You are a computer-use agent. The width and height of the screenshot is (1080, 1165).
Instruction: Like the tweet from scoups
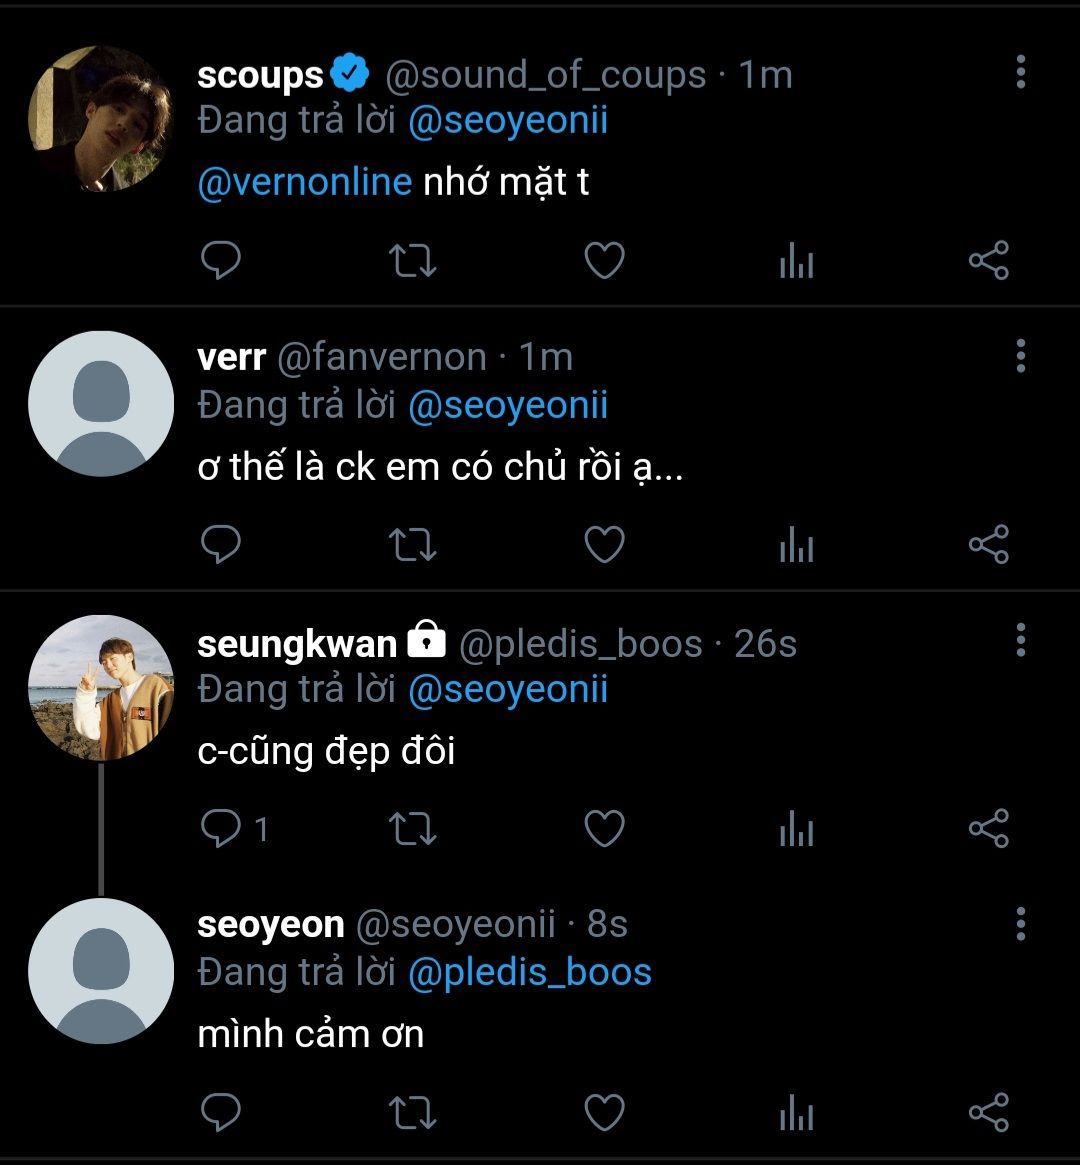604,261
